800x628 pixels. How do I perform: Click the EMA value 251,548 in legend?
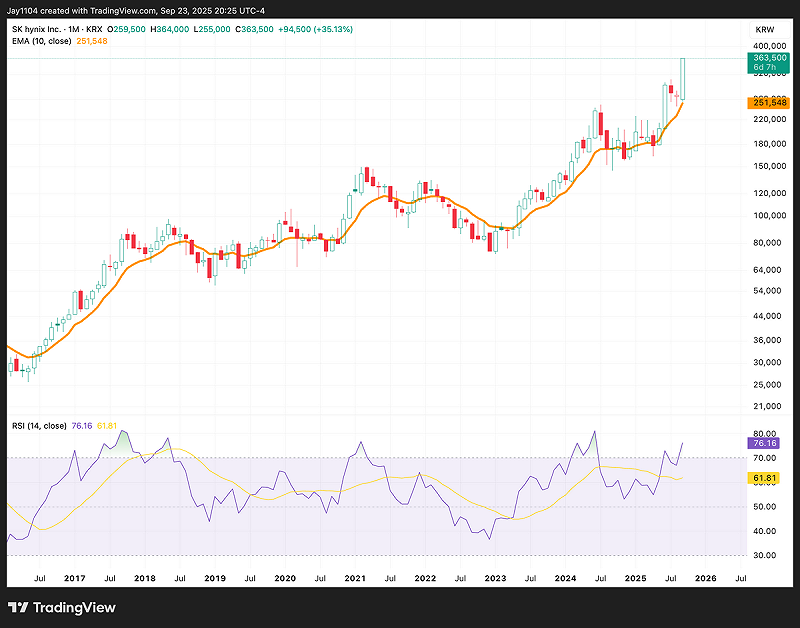pos(92,41)
